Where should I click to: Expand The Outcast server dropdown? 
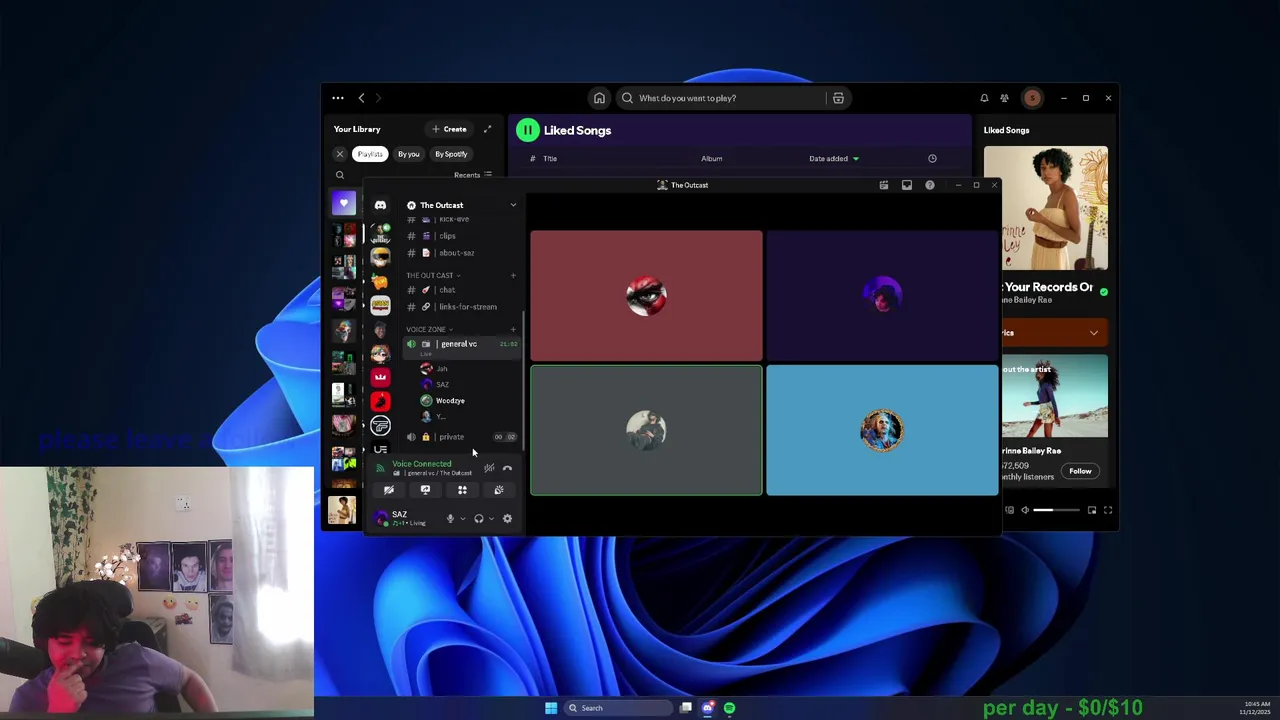point(513,205)
